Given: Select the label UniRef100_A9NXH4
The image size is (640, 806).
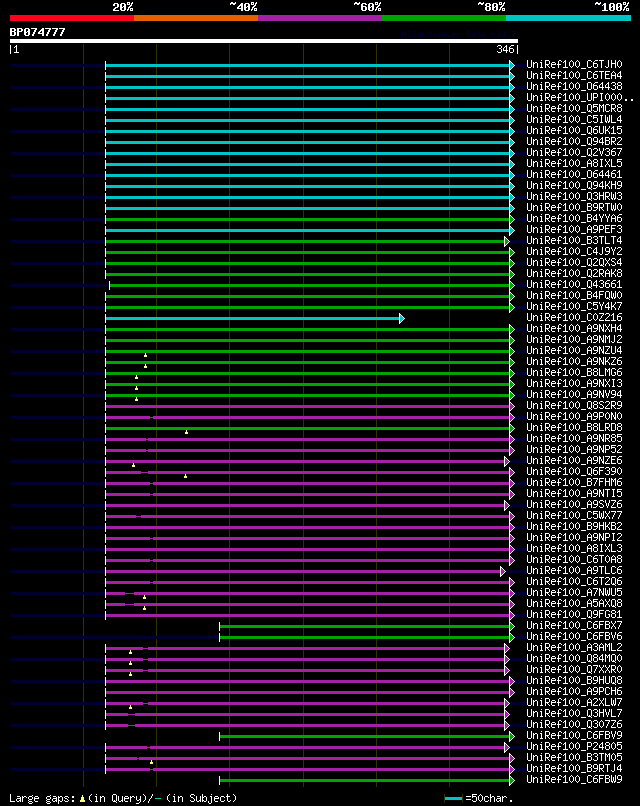Looking at the screenshot, I should click(x=574, y=328).
